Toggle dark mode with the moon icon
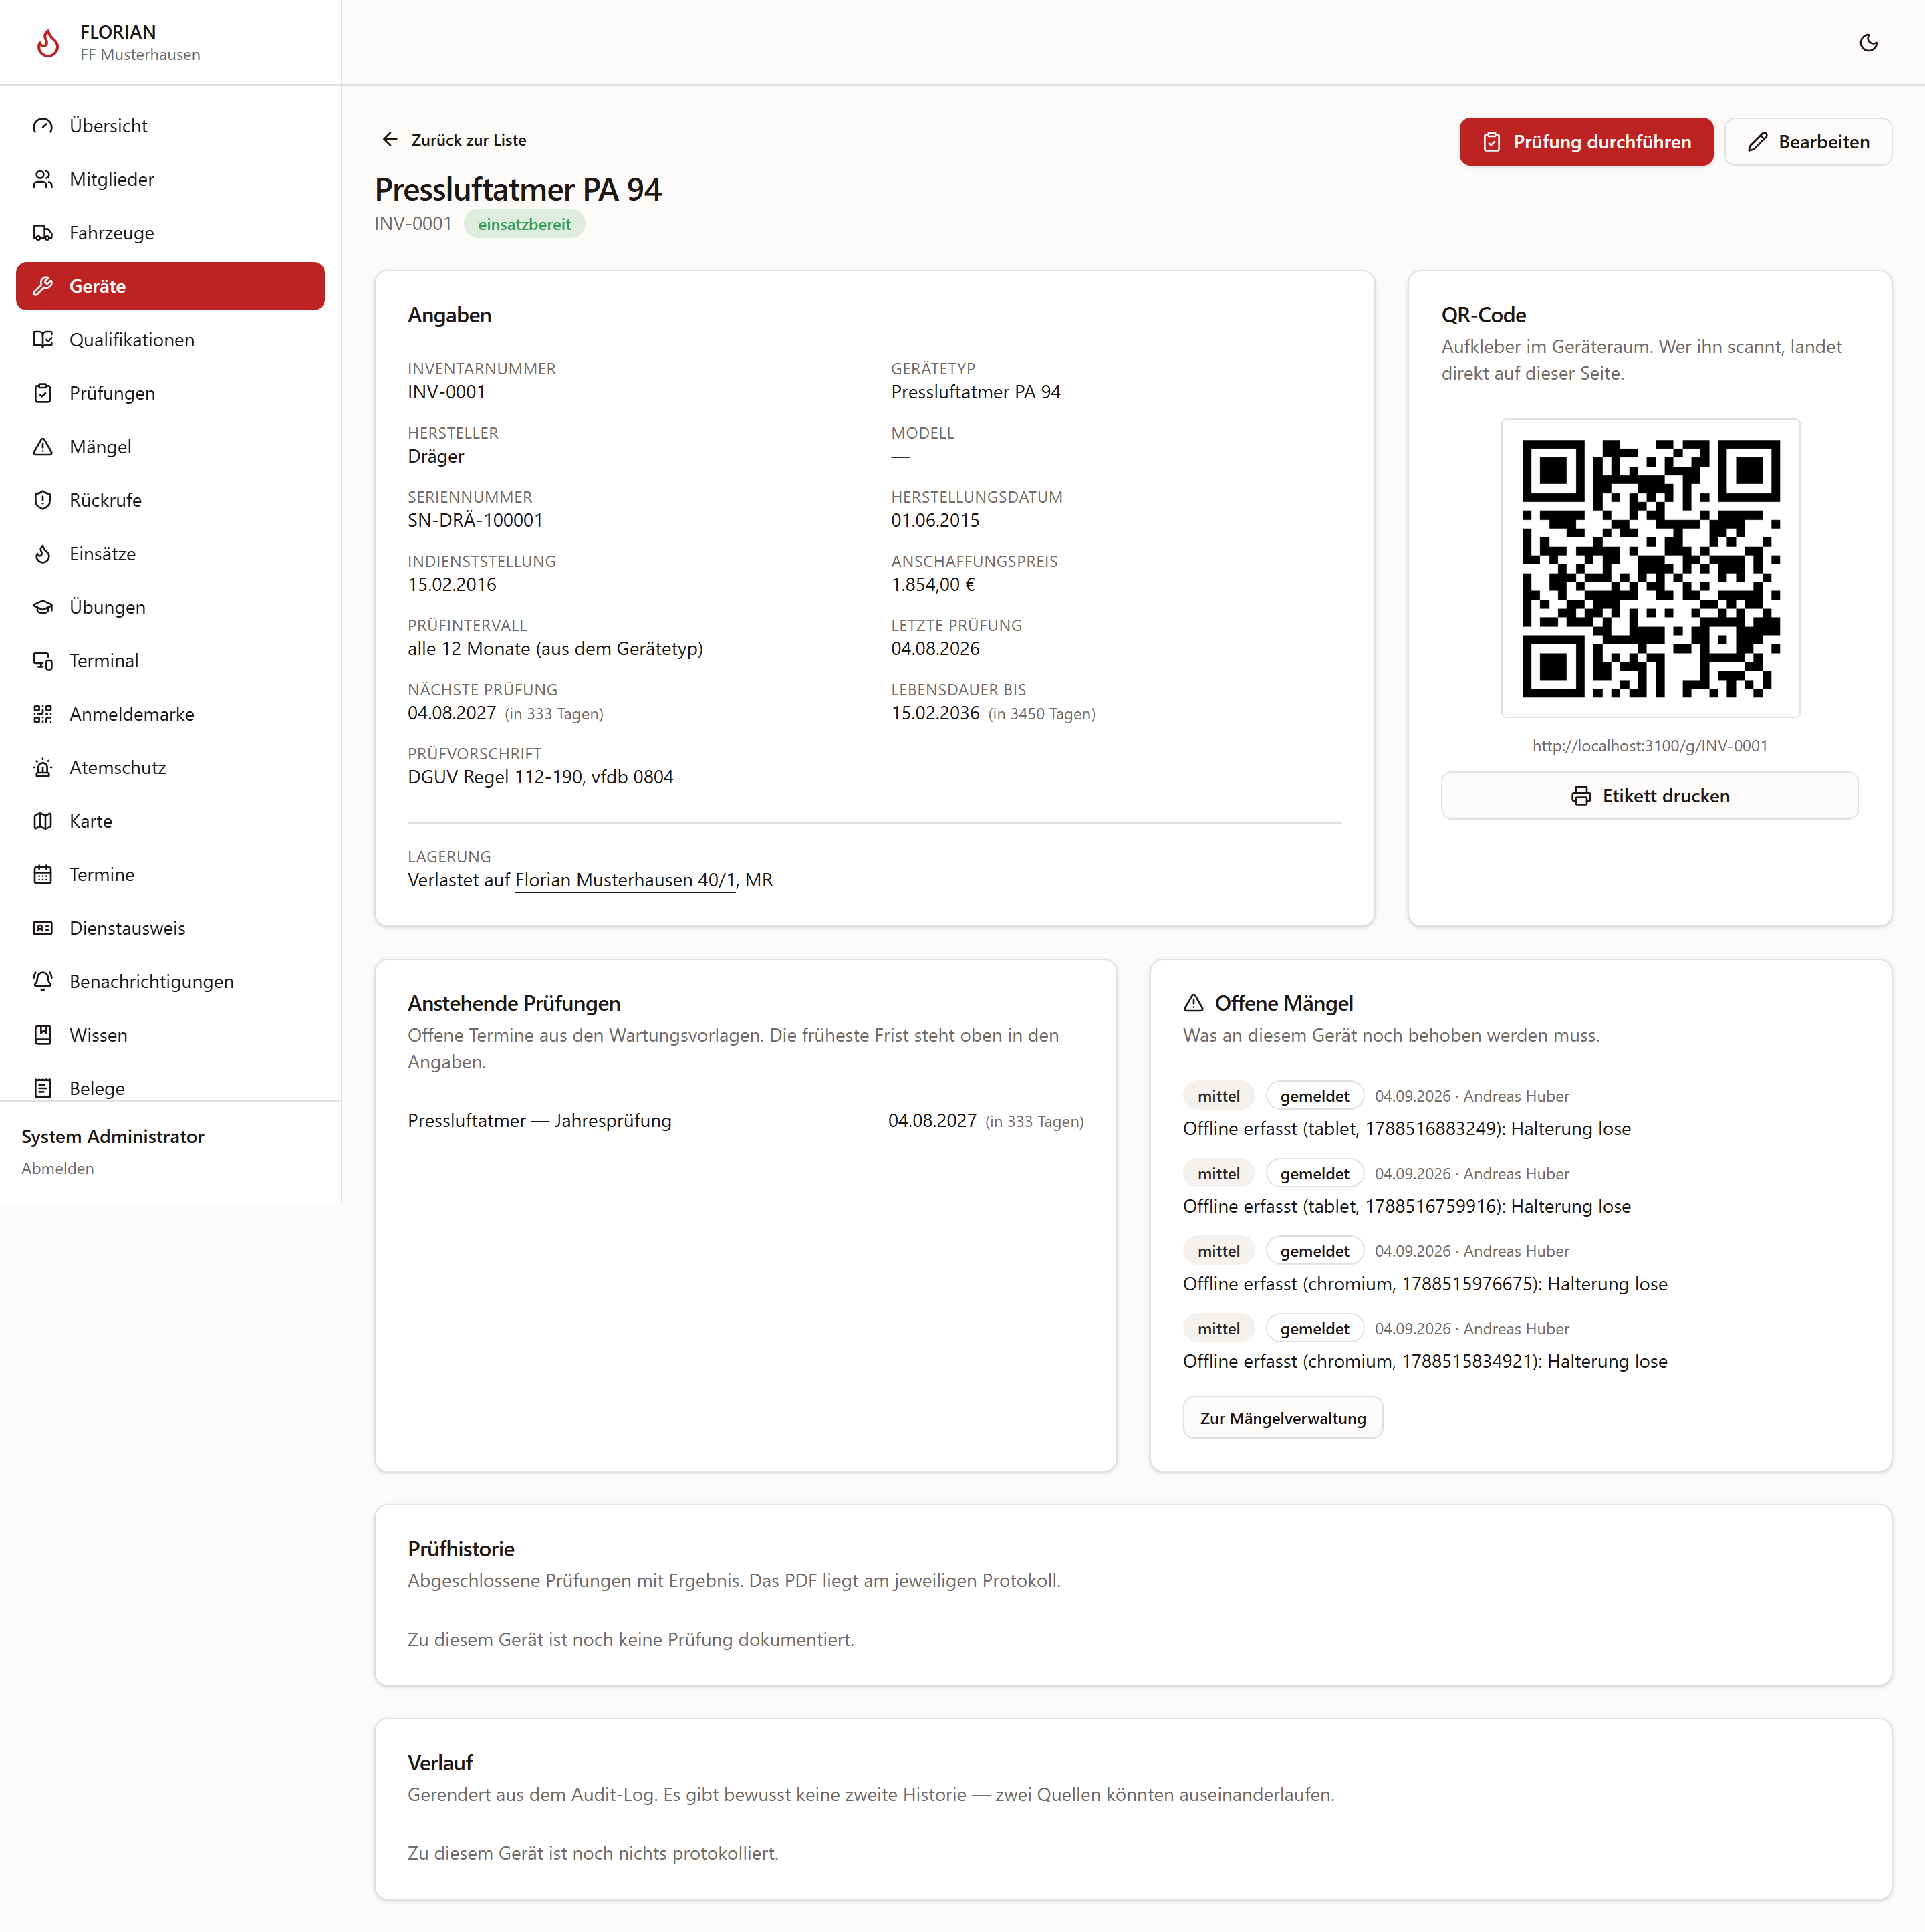This screenshot has height=1932, width=1925. 1868,43
